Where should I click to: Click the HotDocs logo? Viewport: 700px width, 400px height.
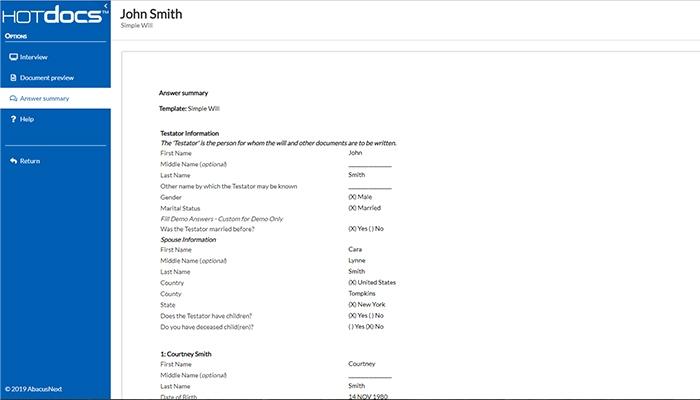pos(55,15)
